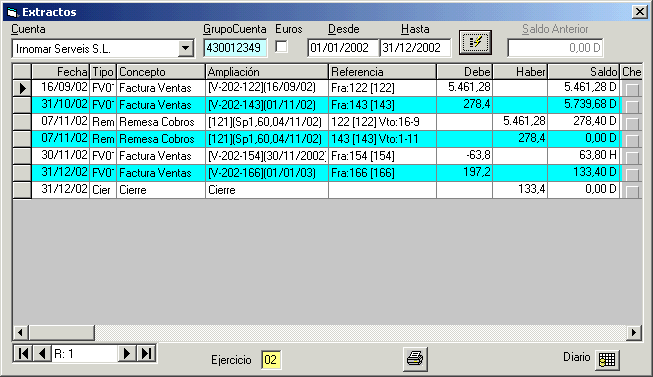Sort by Concepto column header

click(x=161, y=72)
